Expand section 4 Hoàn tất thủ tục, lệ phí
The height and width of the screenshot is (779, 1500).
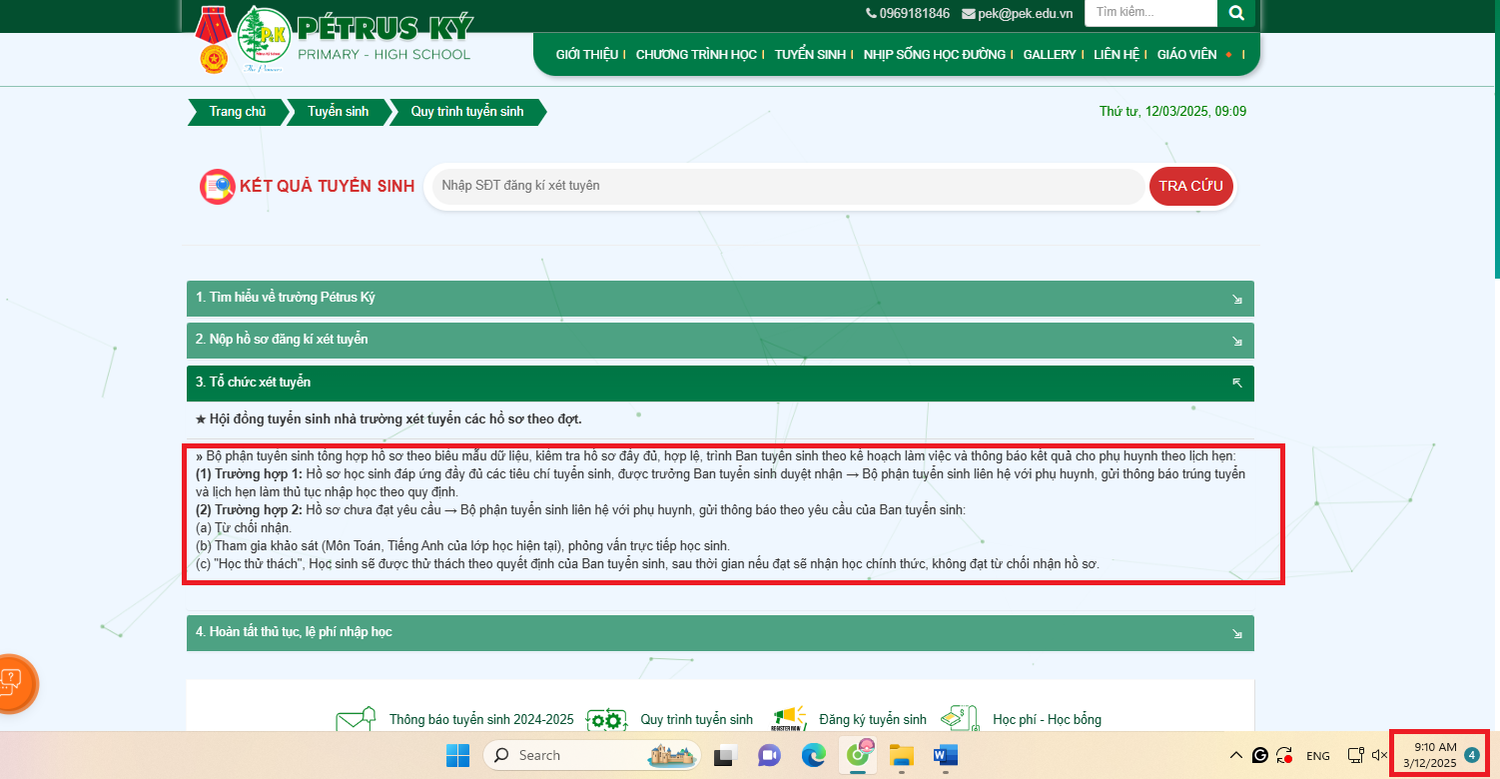720,632
